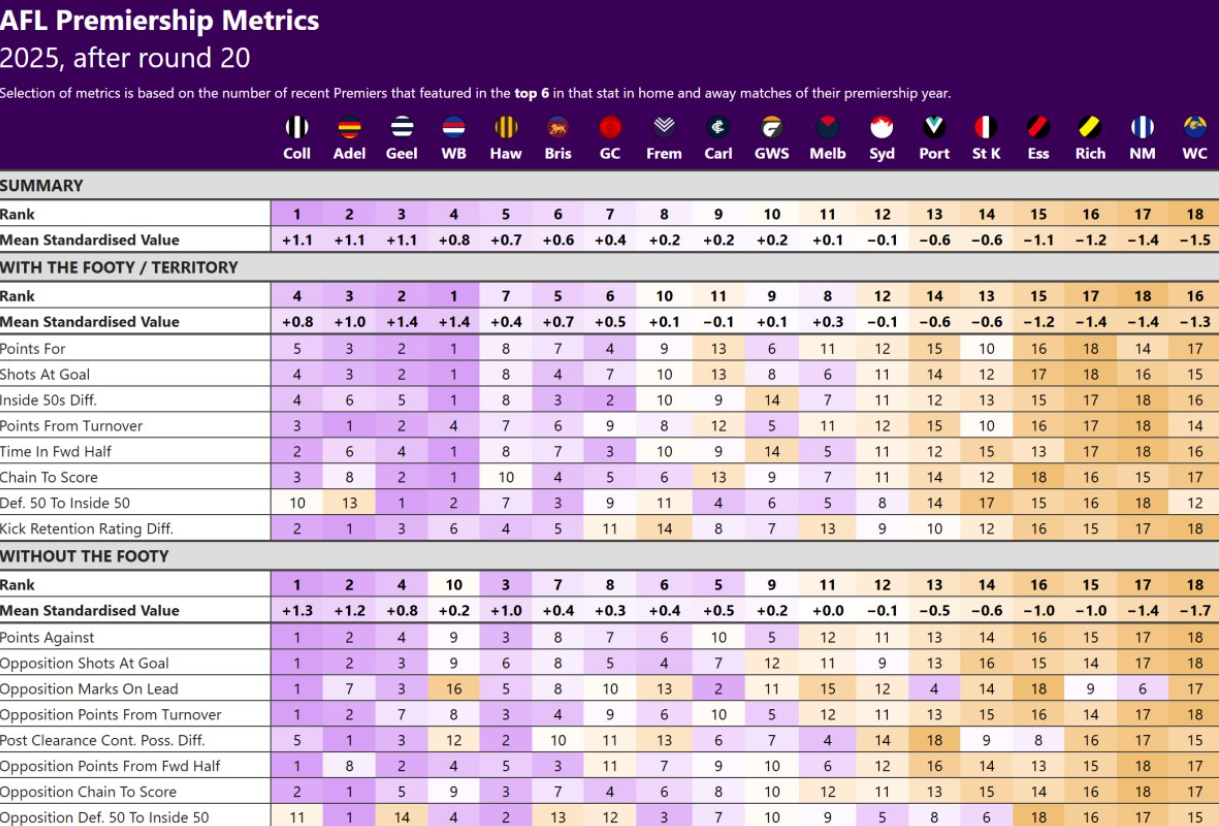The height and width of the screenshot is (826, 1219).
Task: Select the Opposition Marks On Lead row label
Action: tap(89, 689)
